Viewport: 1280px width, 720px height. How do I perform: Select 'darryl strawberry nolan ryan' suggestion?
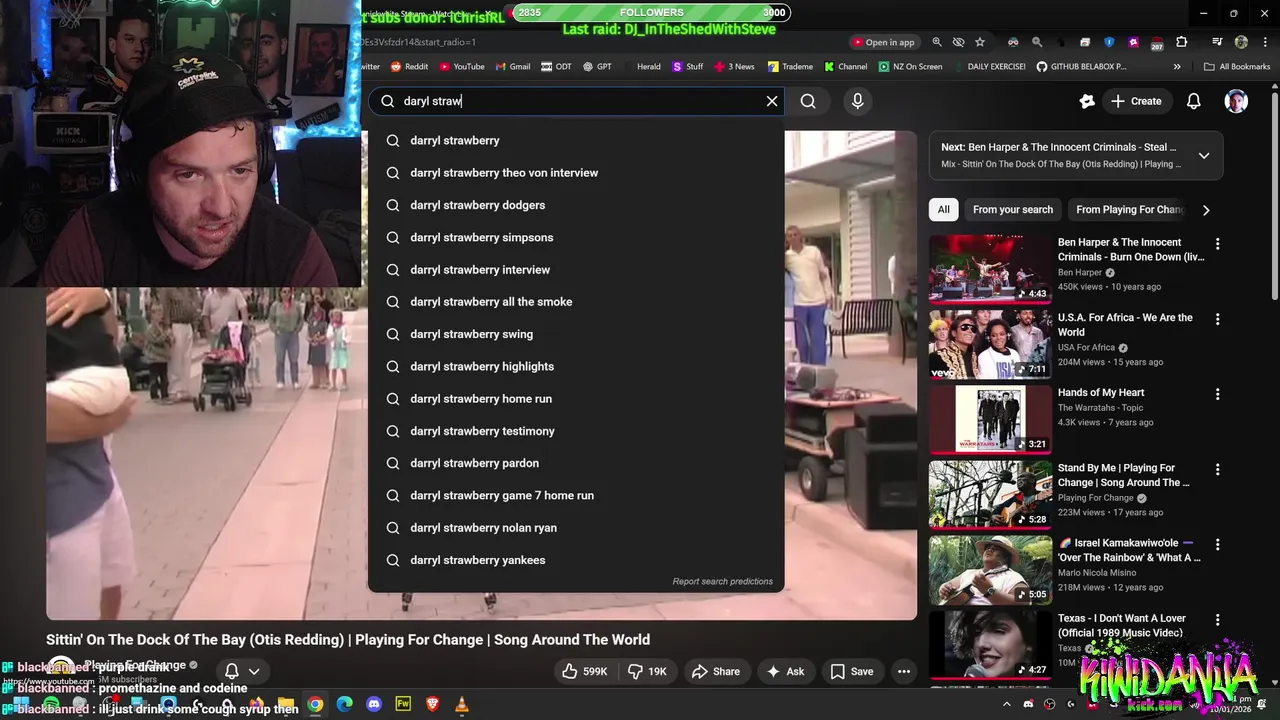pos(576,528)
